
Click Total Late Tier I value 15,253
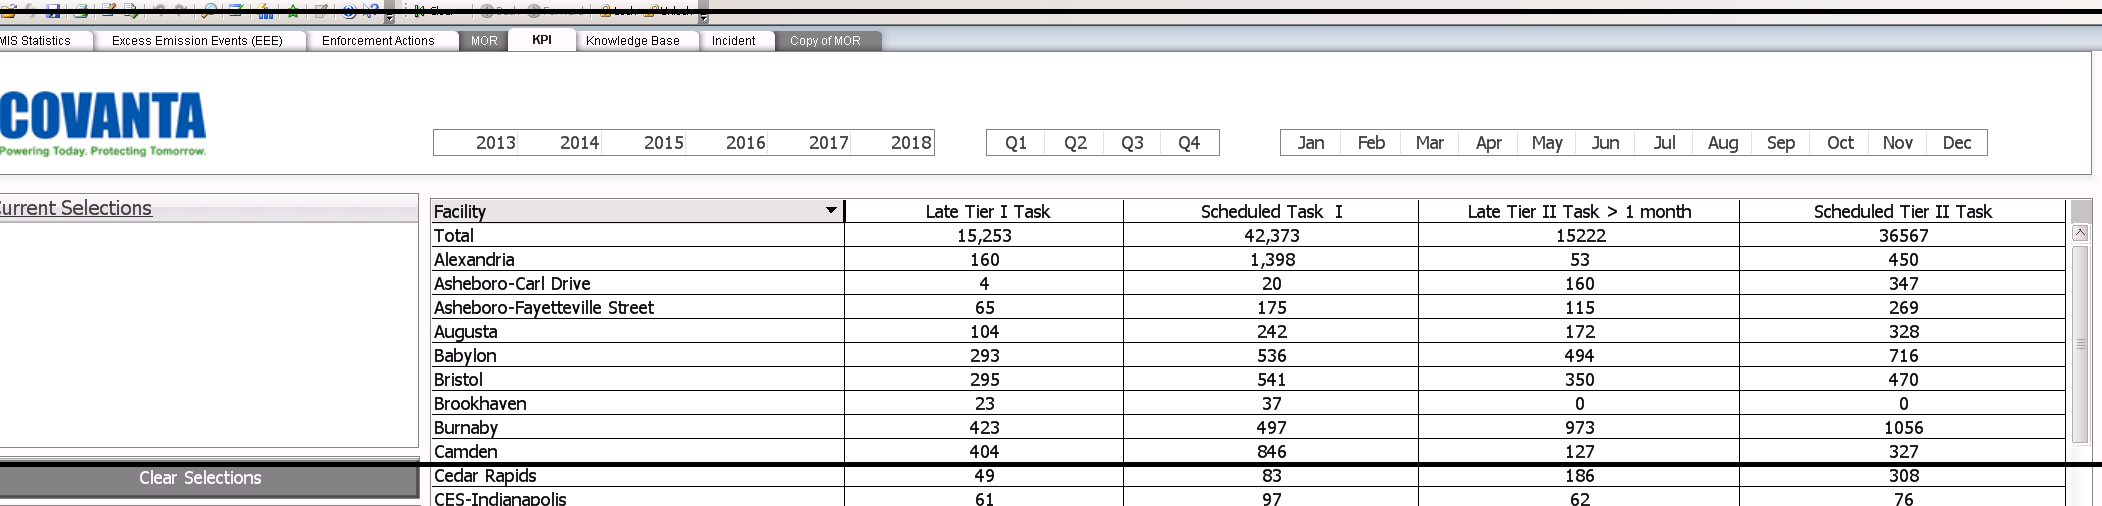pyautogui.click(x=984, y=235)
